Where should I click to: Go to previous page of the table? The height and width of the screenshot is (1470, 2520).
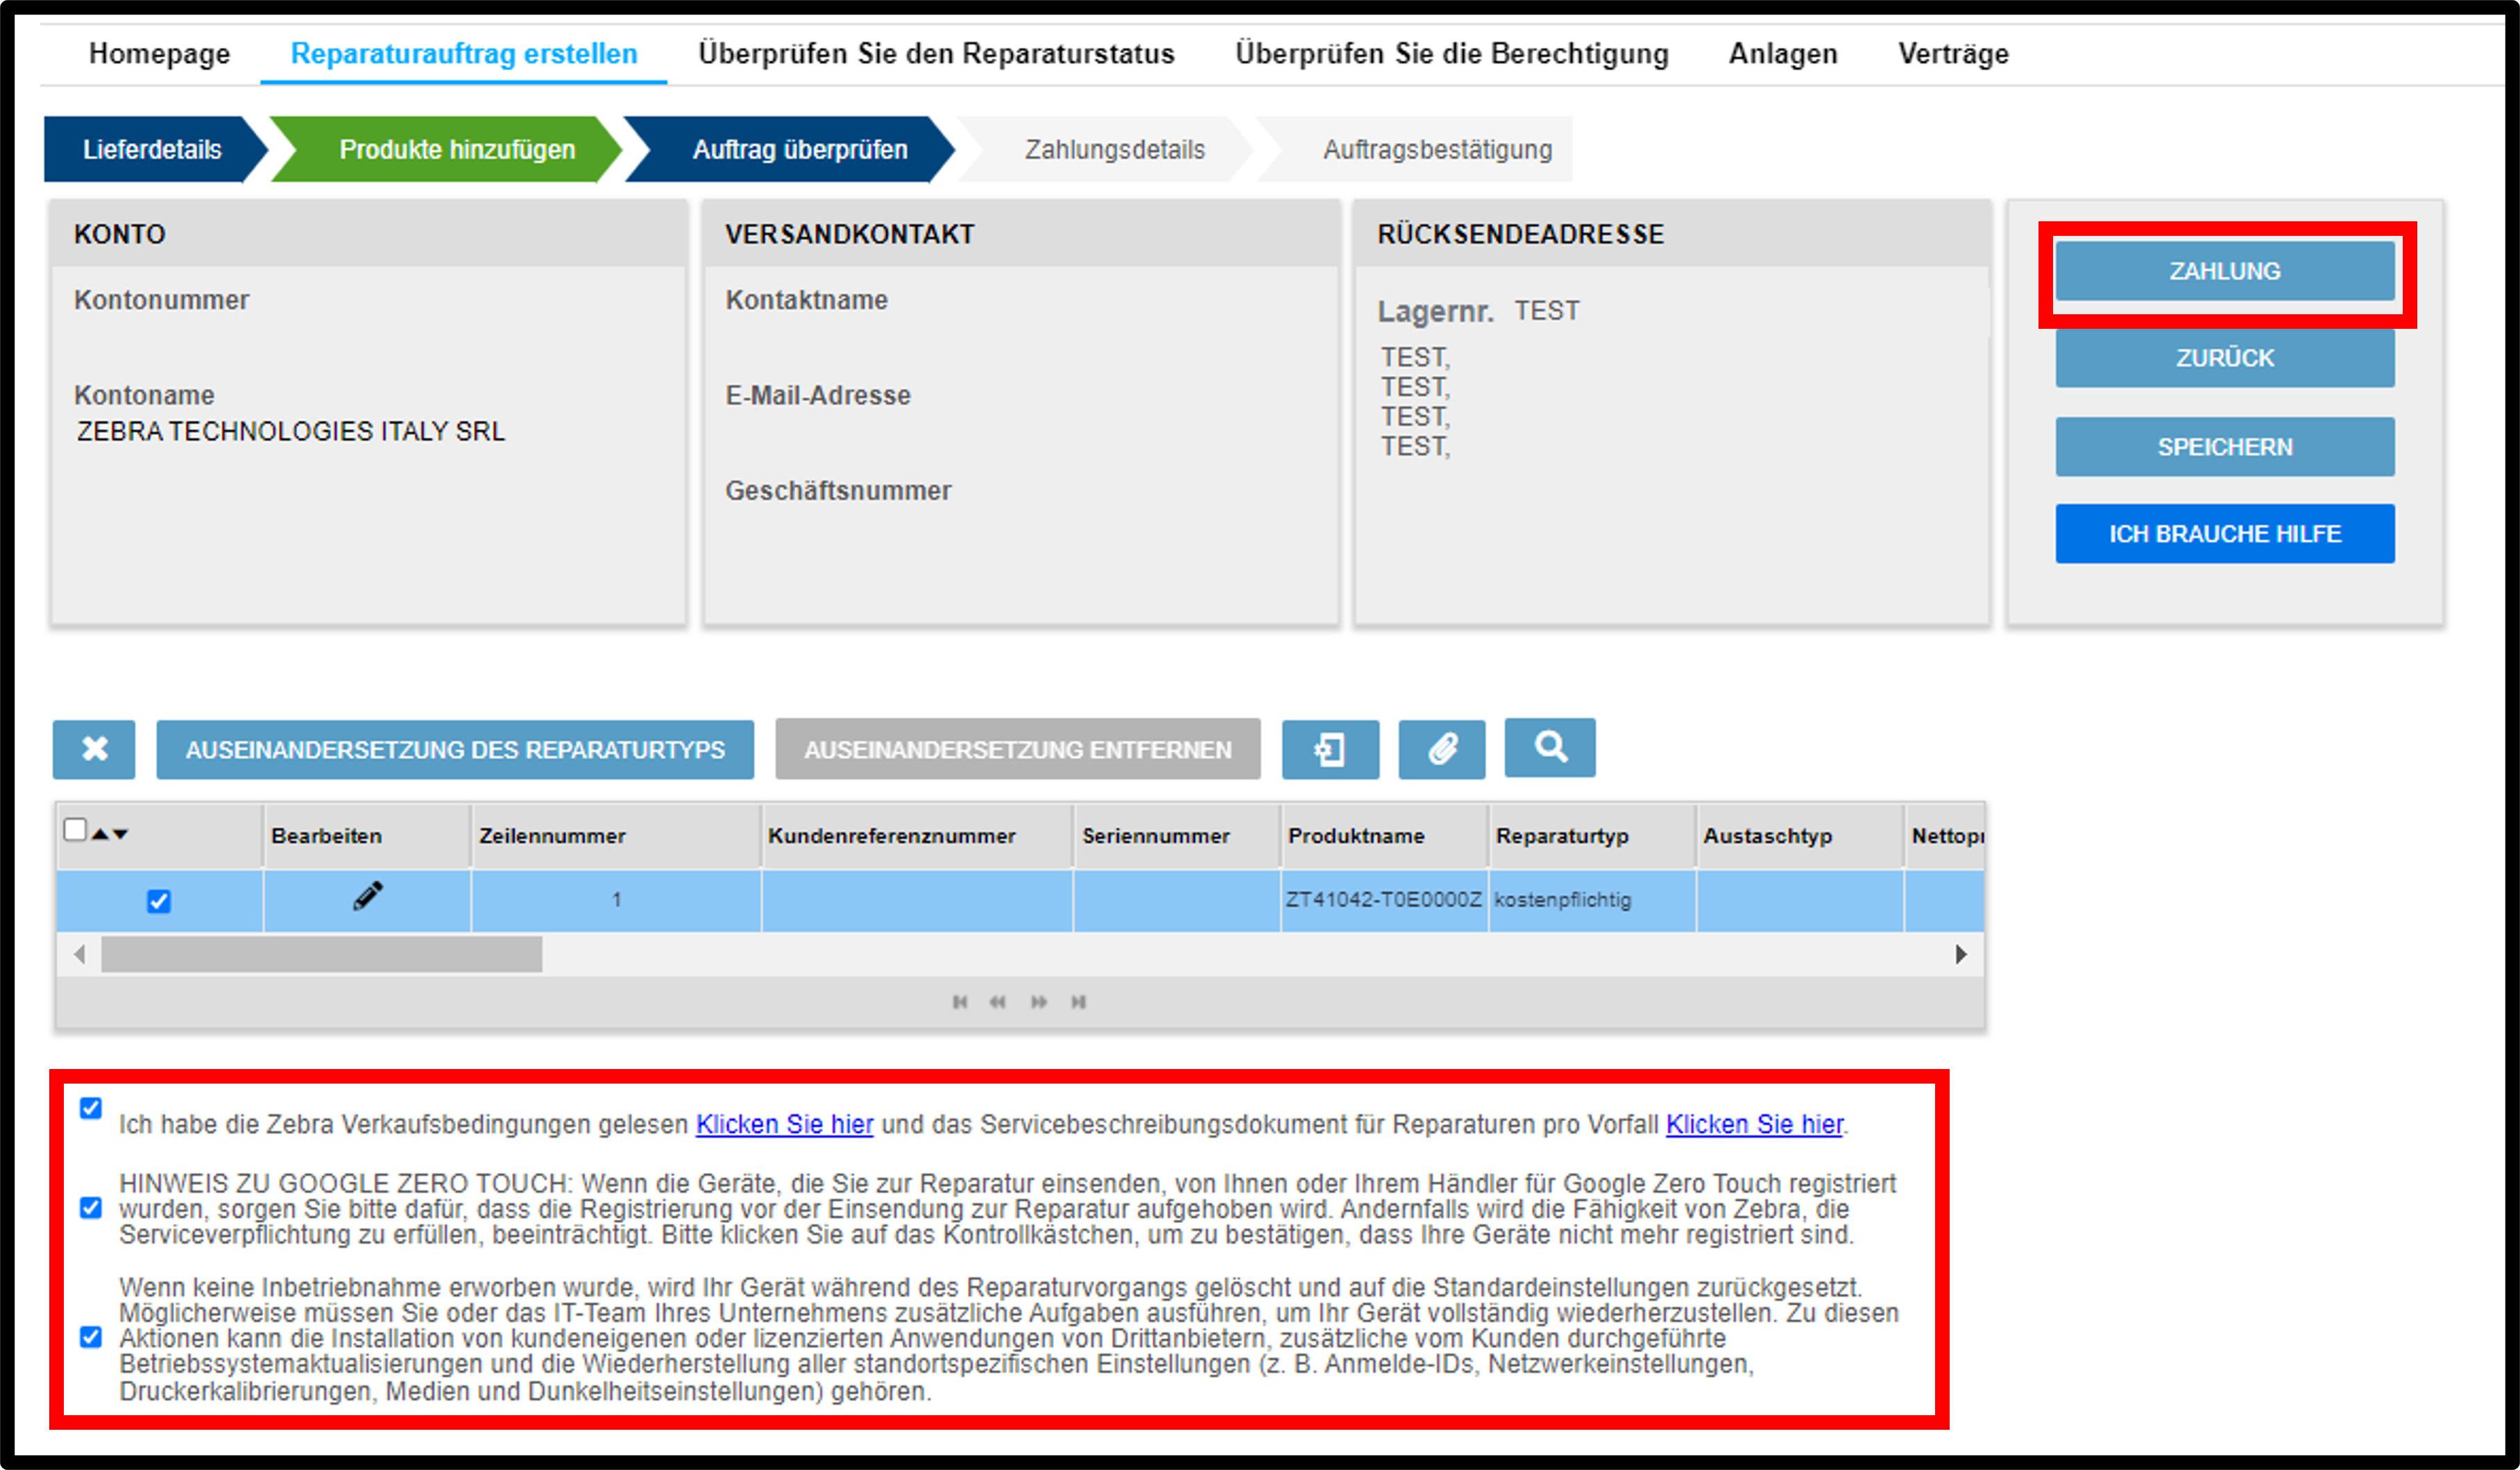click(x=997, y=1002)
